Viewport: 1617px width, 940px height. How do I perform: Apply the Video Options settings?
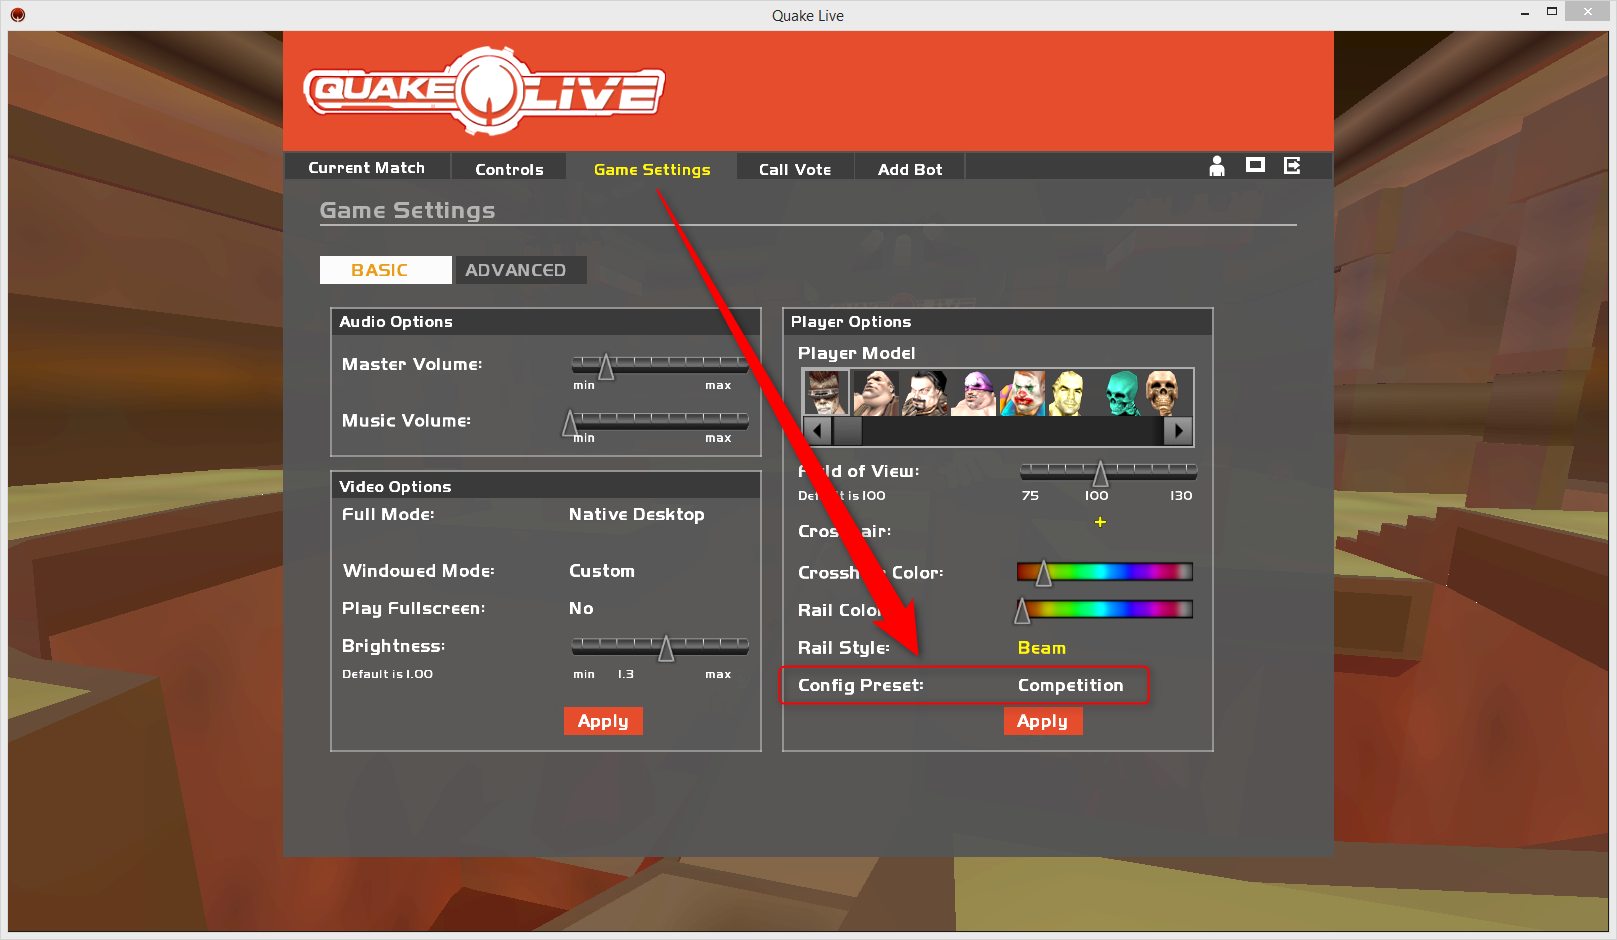pos(603,721)
